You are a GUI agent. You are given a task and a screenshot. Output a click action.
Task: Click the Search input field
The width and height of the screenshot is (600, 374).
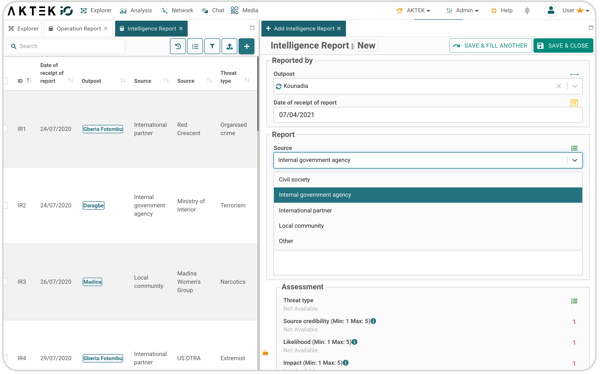pos(66,46)
